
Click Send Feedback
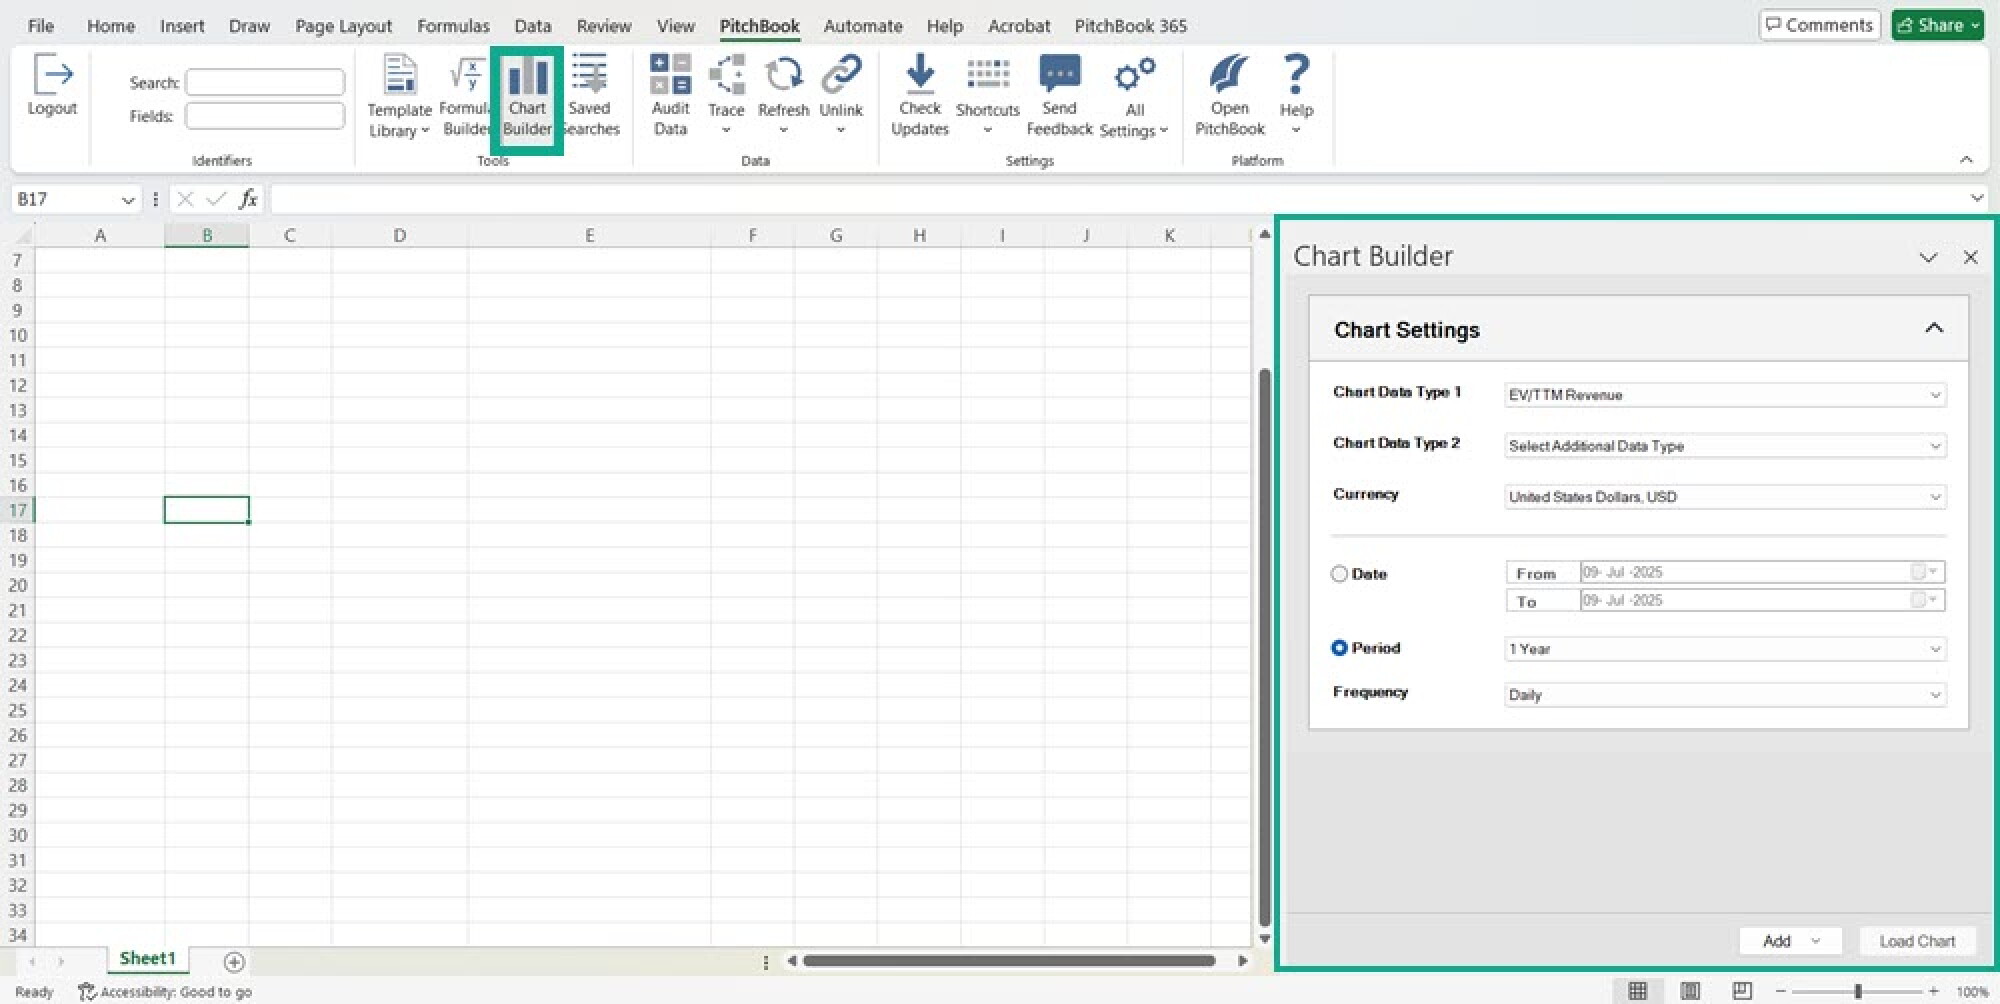tap(1060, 96)
